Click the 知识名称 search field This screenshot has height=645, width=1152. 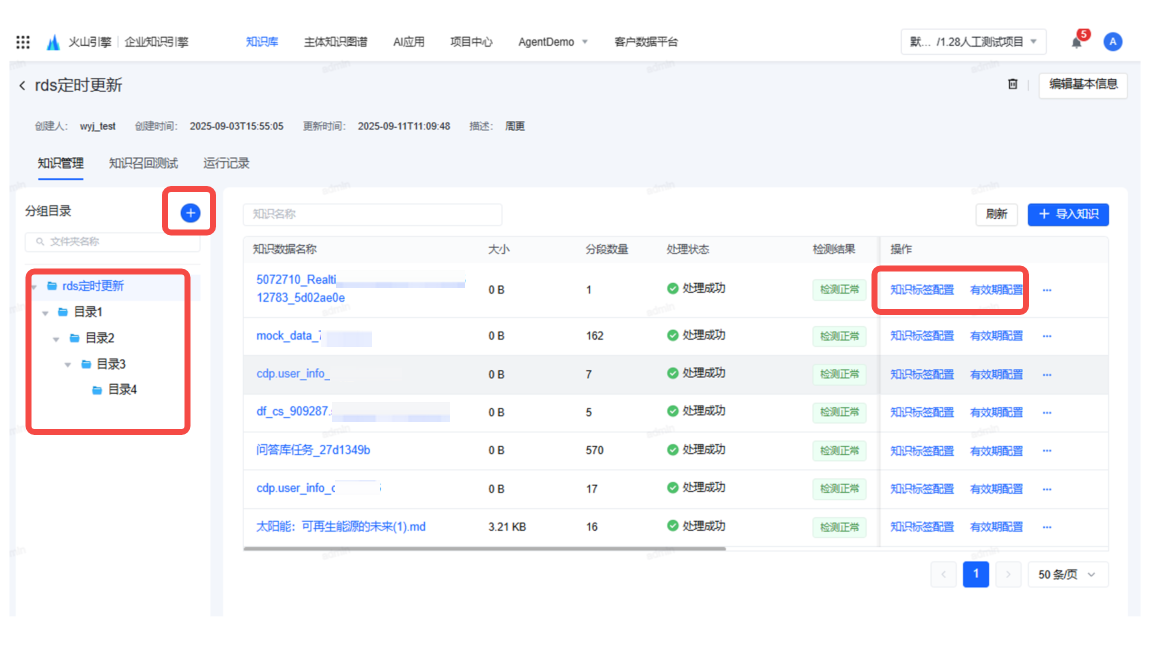pyautogui.click(x=372, y=214)
